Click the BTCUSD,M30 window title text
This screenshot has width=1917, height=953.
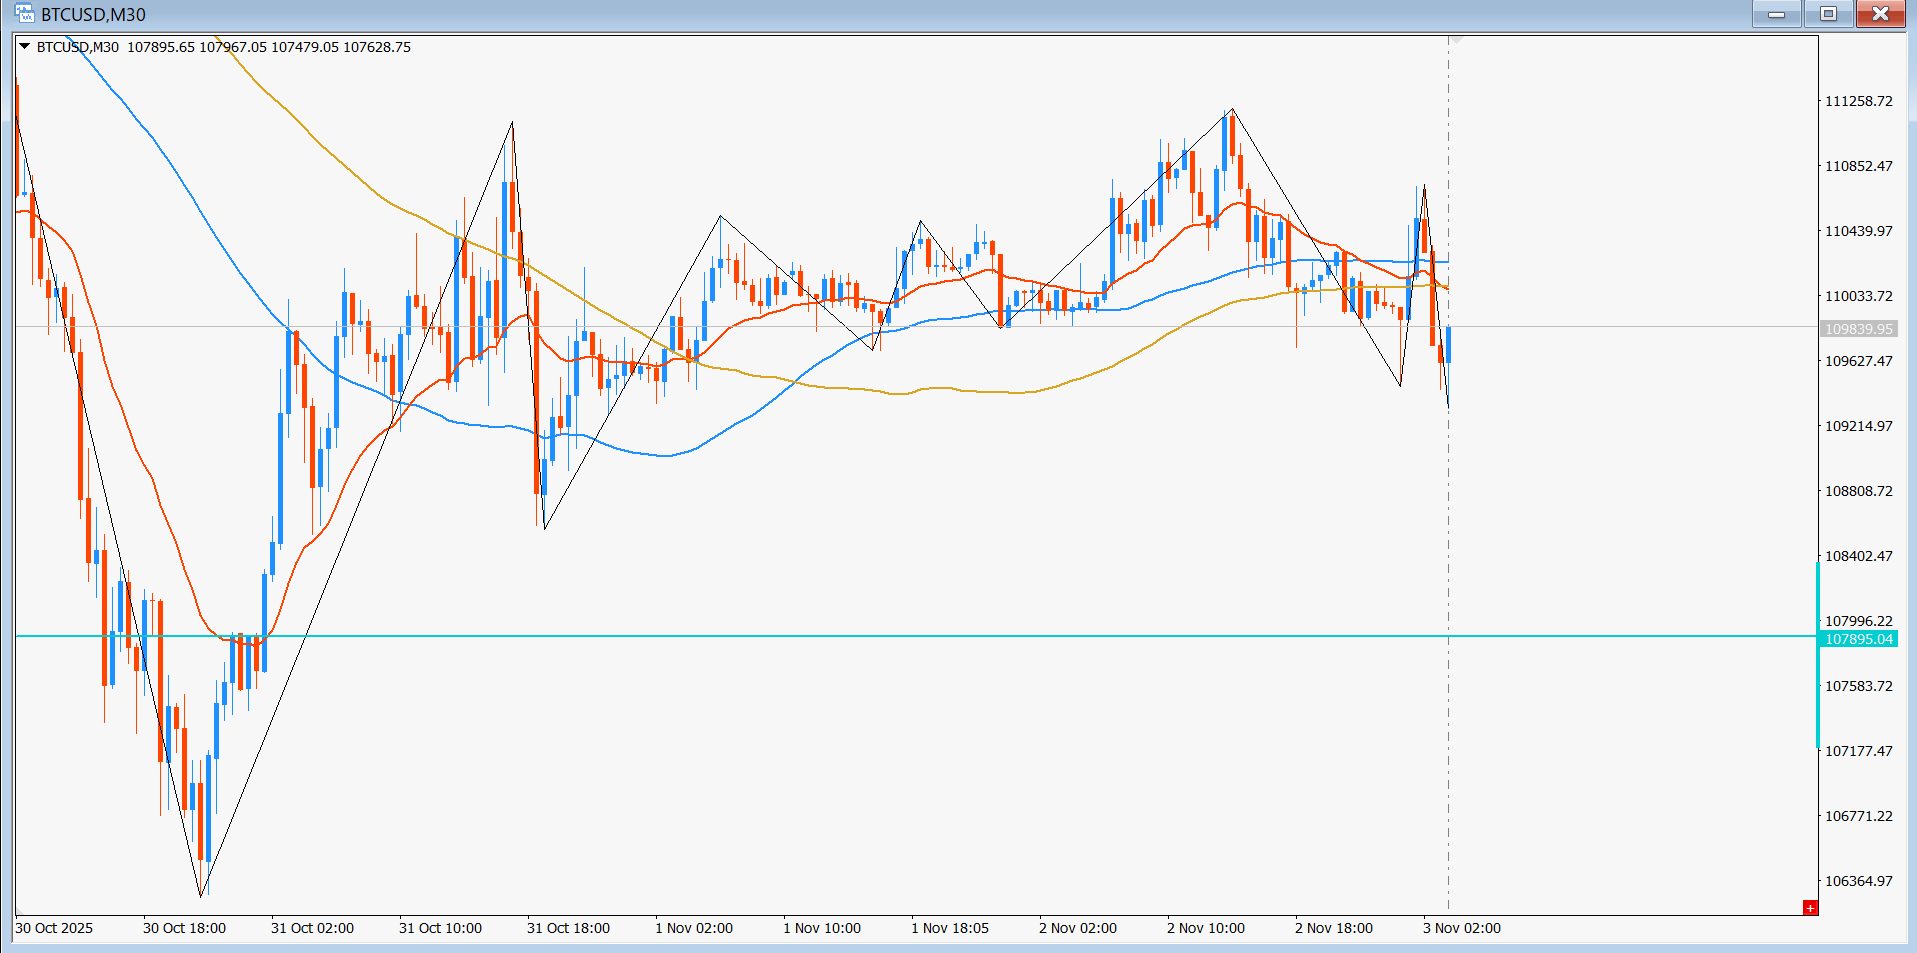click(x=93, y=15)
